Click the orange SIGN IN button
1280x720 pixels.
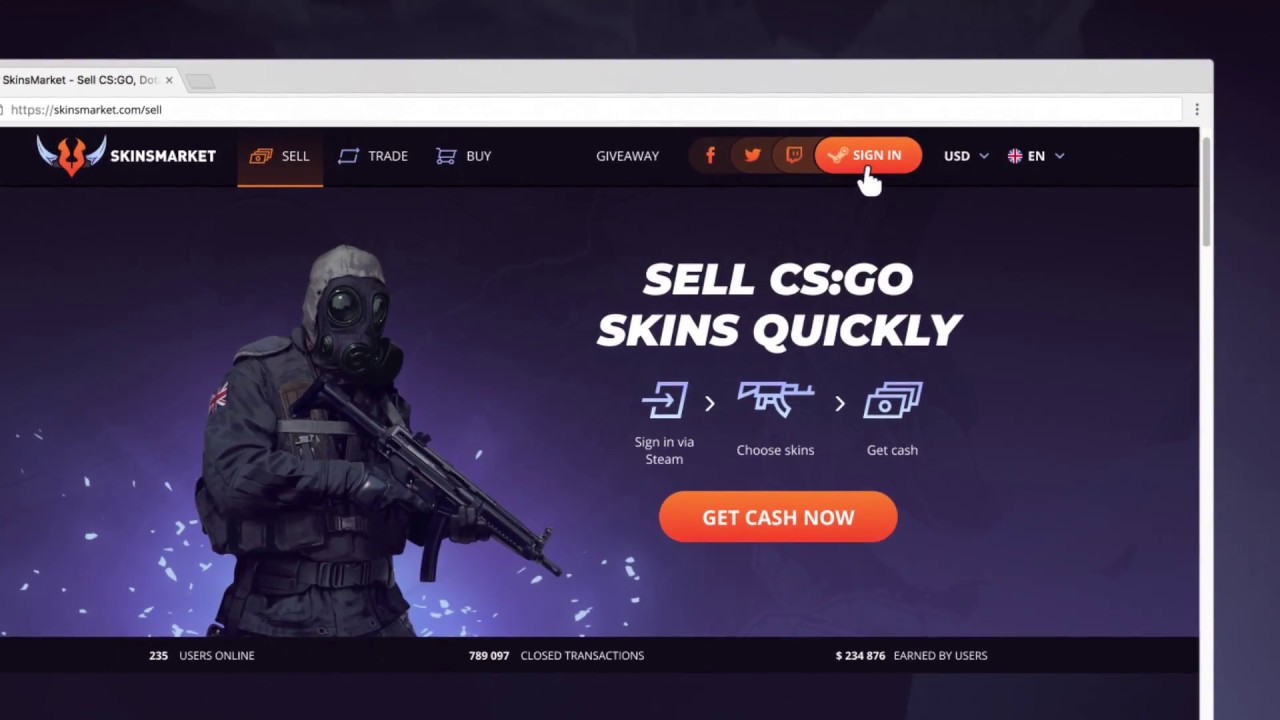coord(868,155)
